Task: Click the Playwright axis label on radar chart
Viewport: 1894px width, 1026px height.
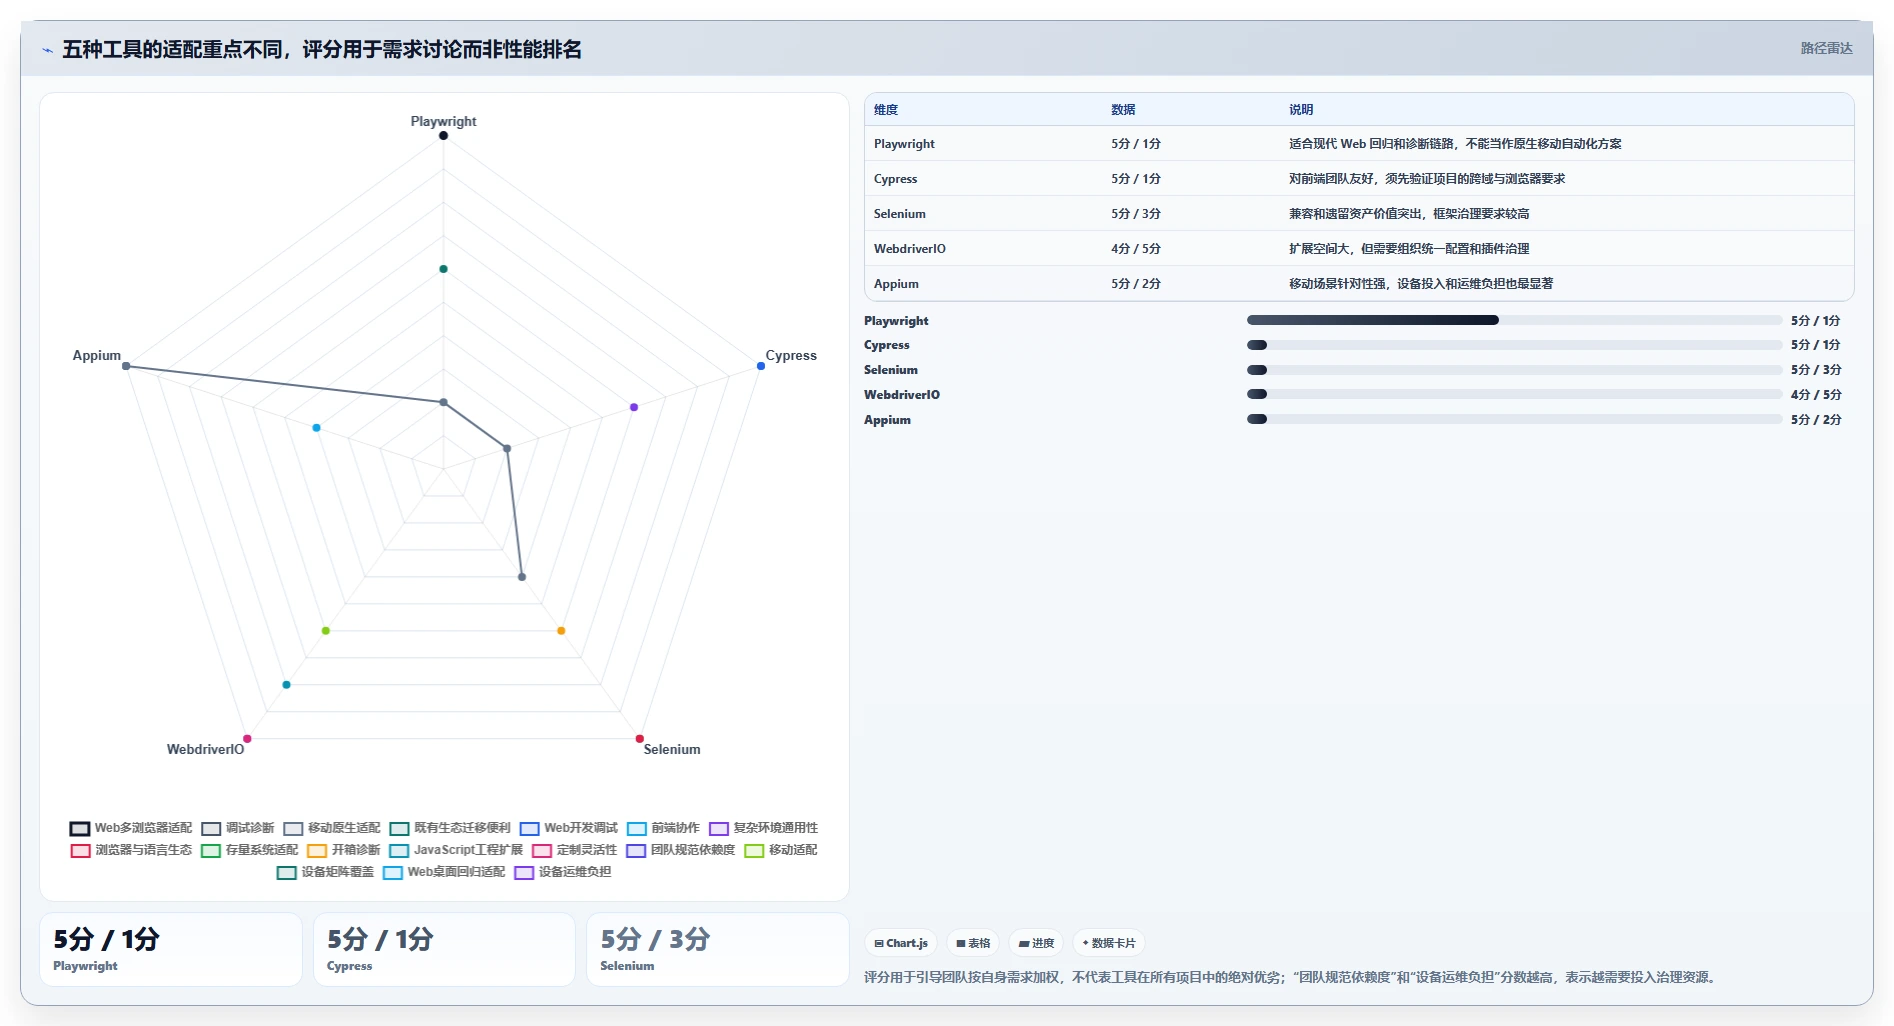Action: [x=443, y=121]
